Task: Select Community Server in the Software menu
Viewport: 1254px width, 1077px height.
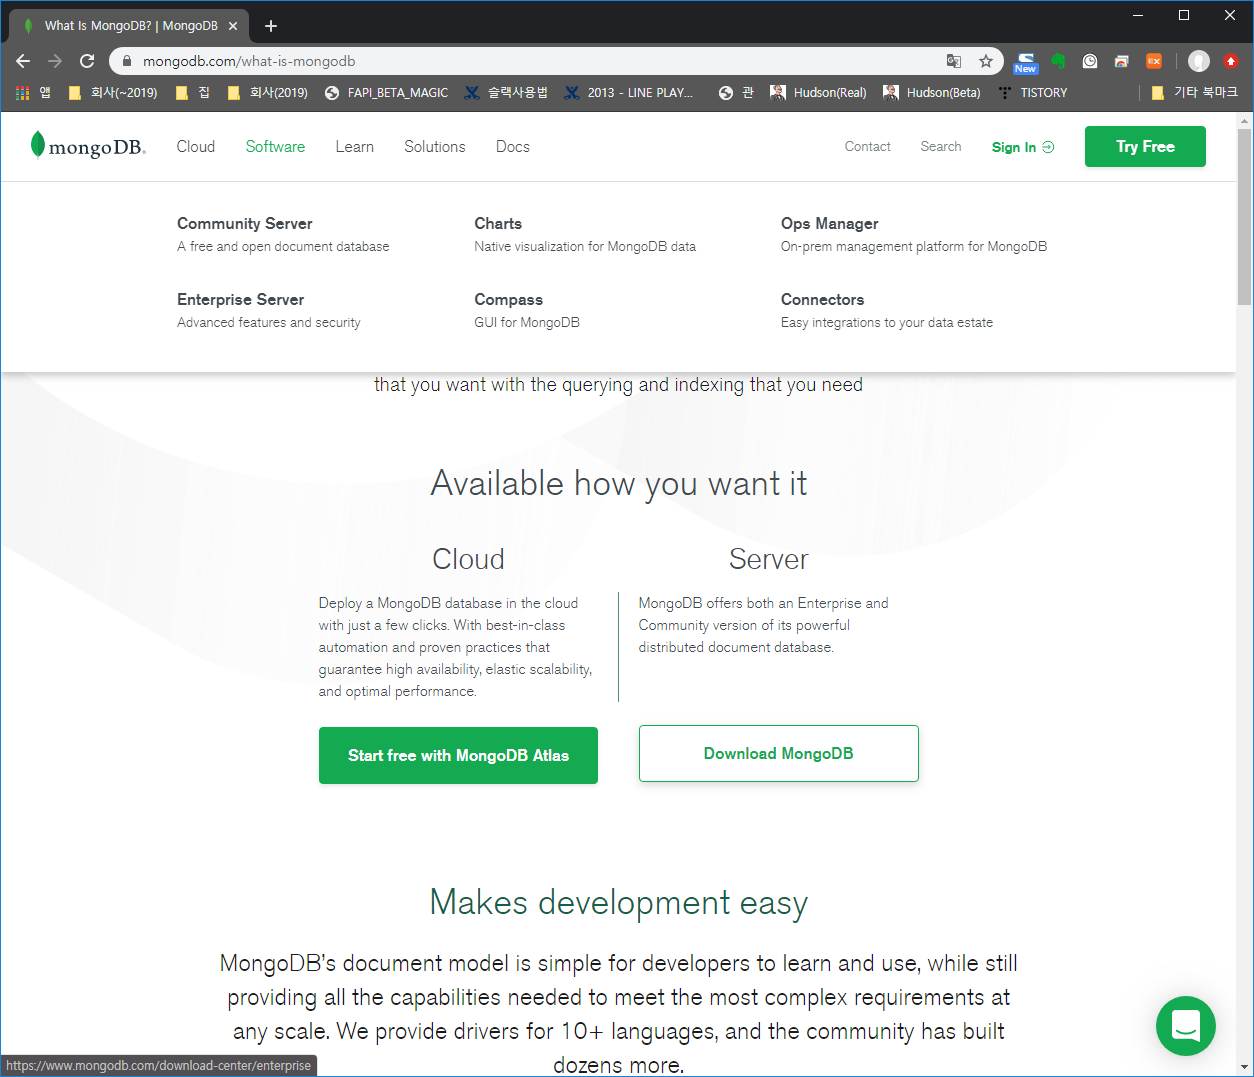Action: coord(283,234)
